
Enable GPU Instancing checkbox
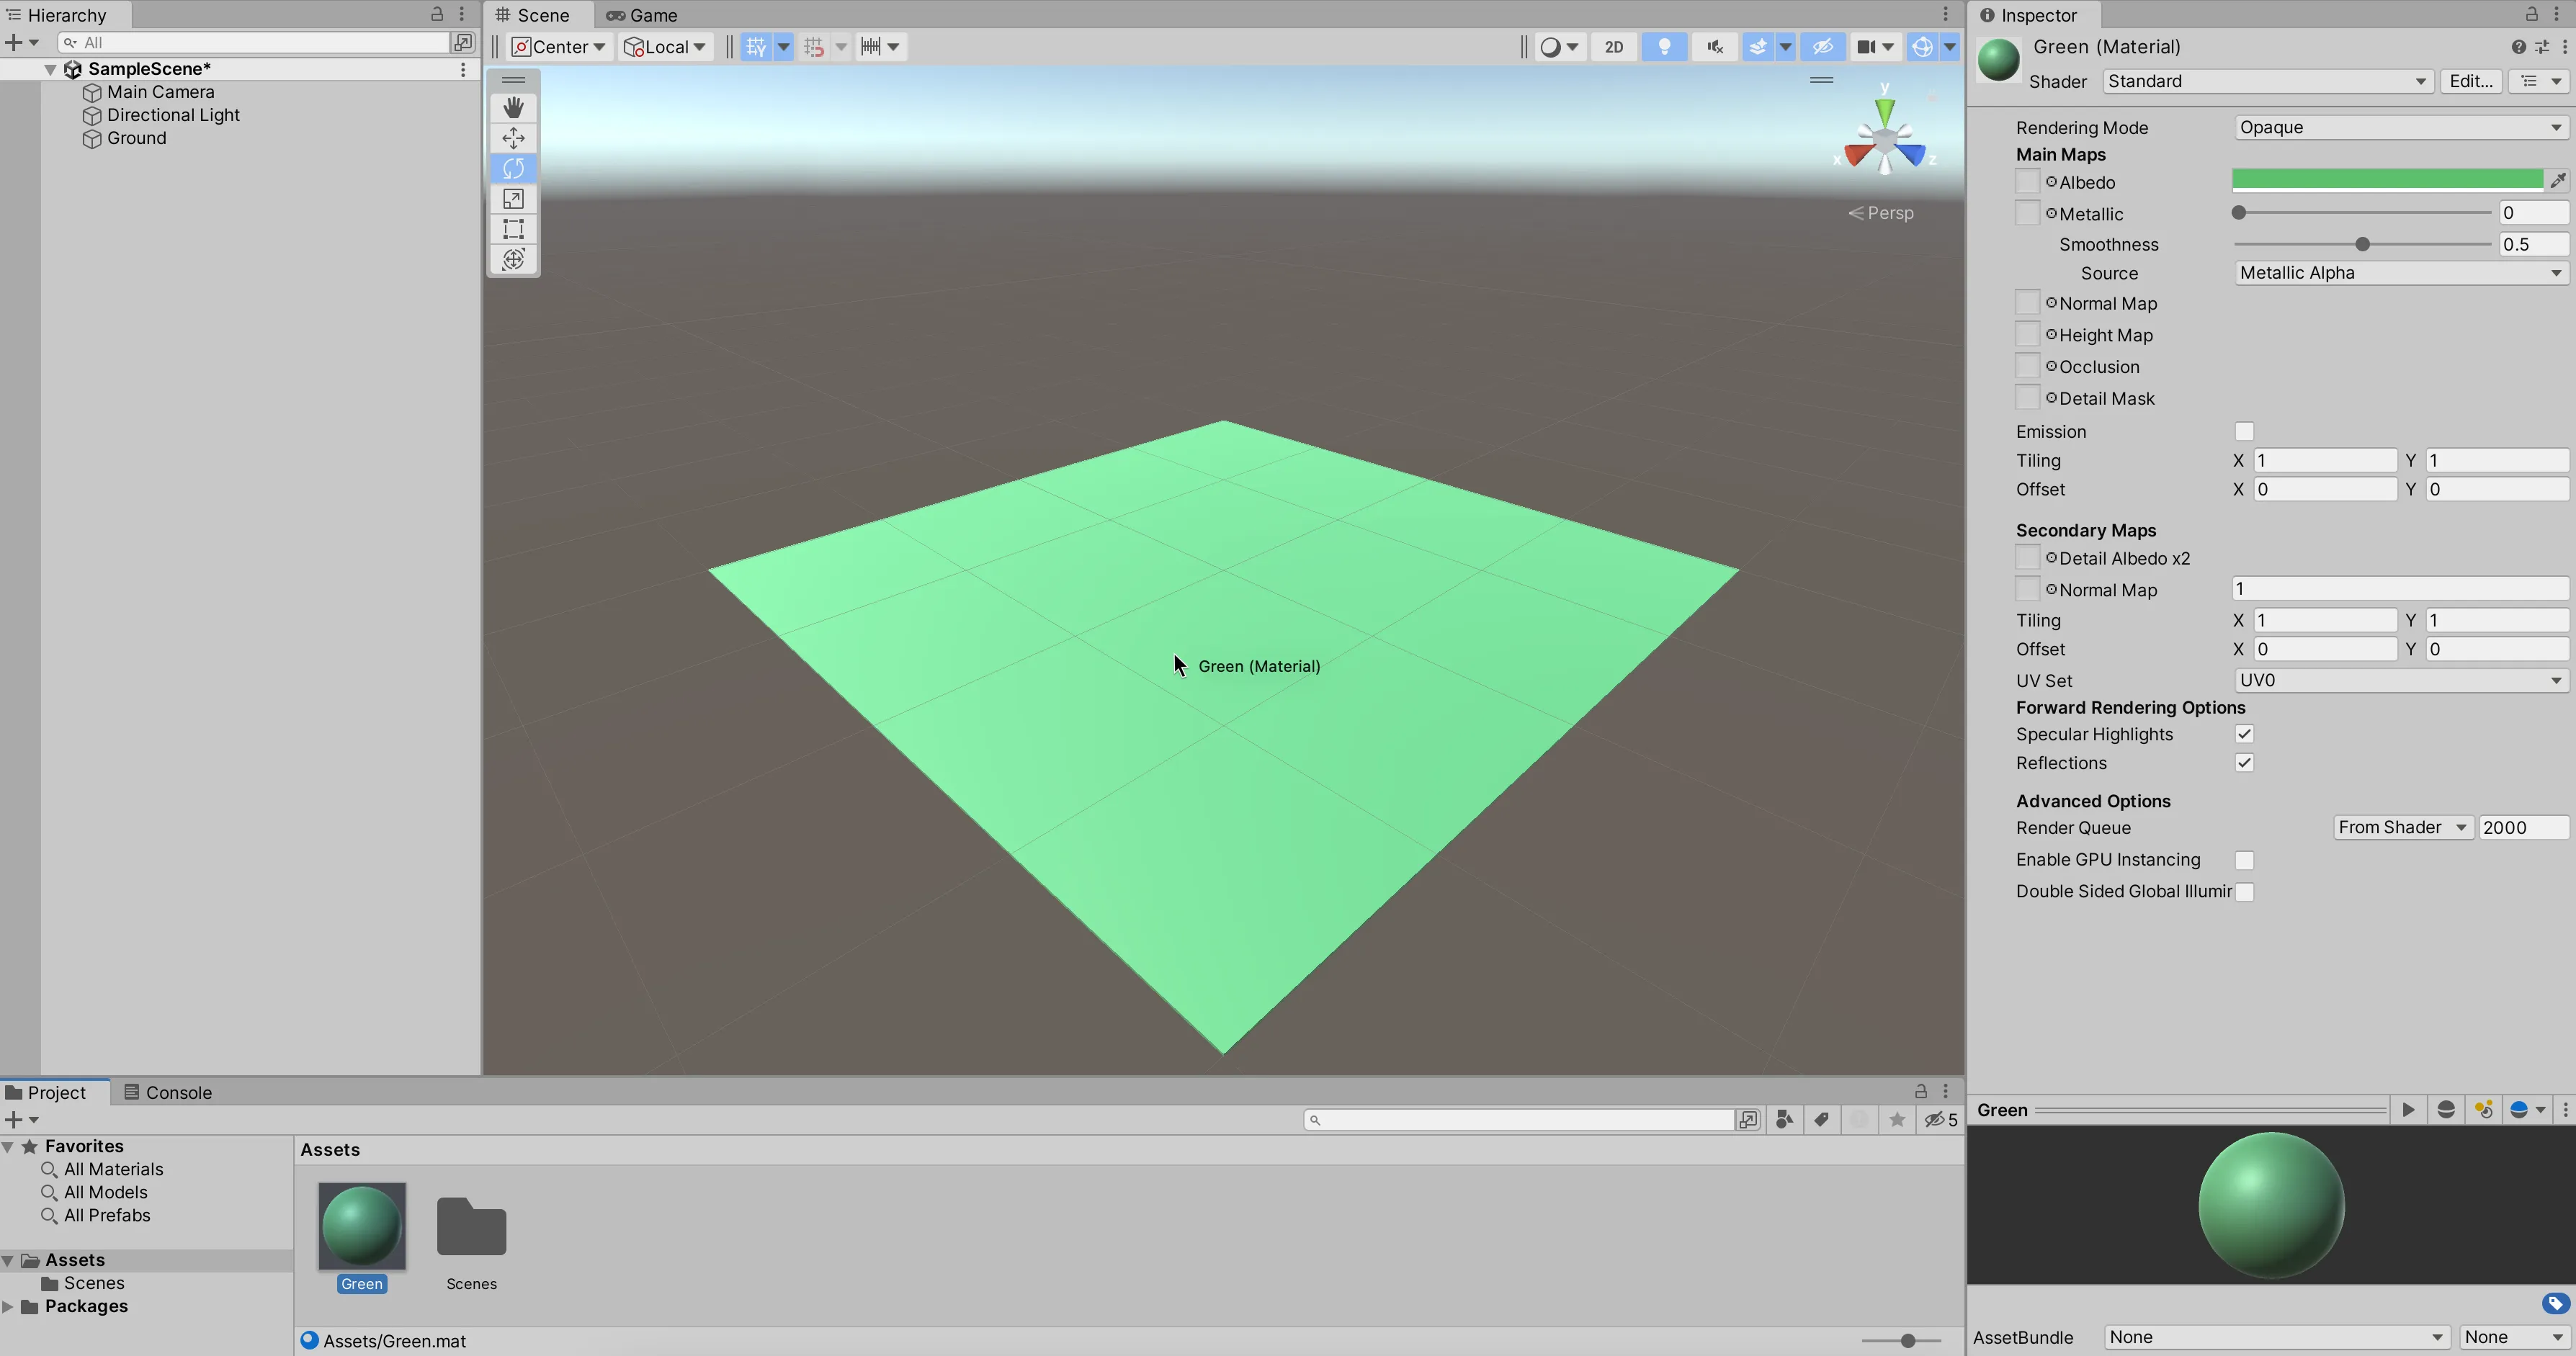coord(2244,860)
